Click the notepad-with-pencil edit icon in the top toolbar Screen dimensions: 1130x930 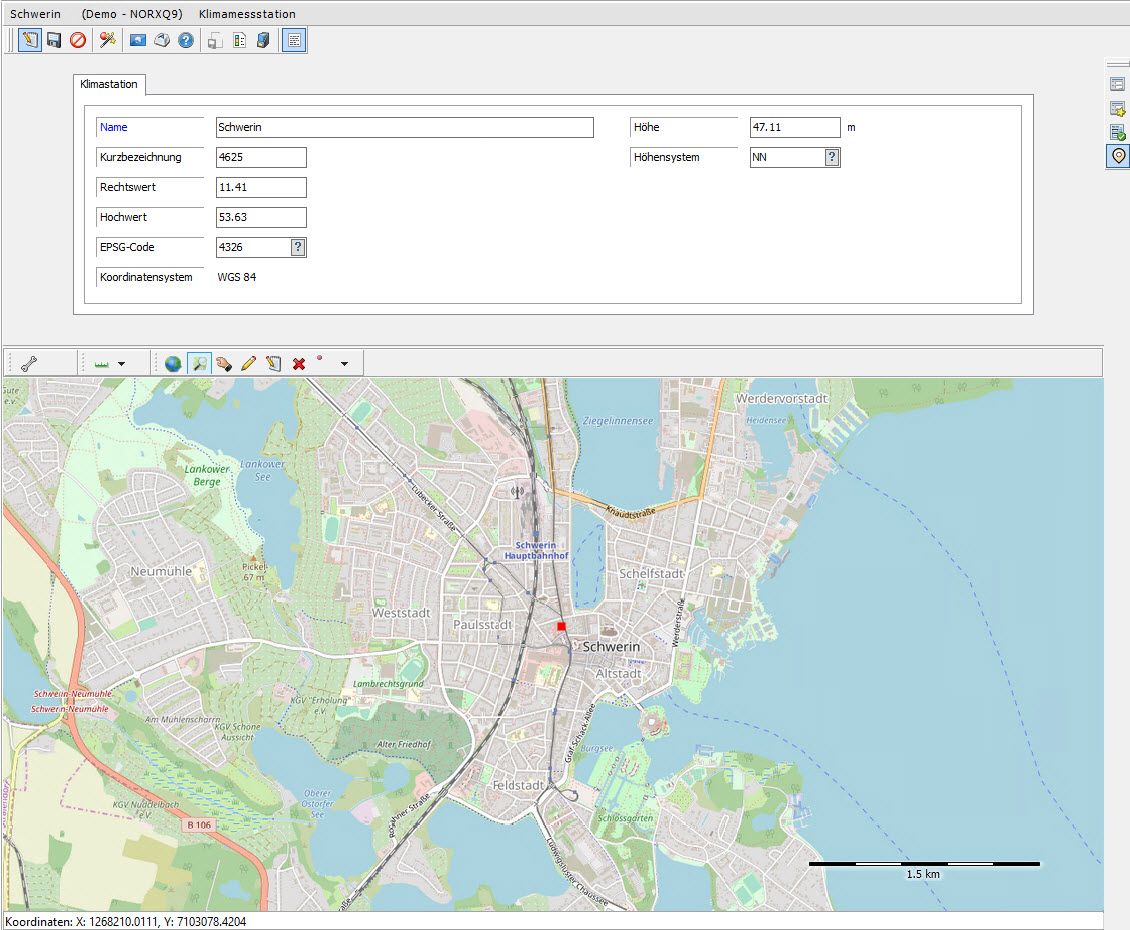click(x=30, y=40)
